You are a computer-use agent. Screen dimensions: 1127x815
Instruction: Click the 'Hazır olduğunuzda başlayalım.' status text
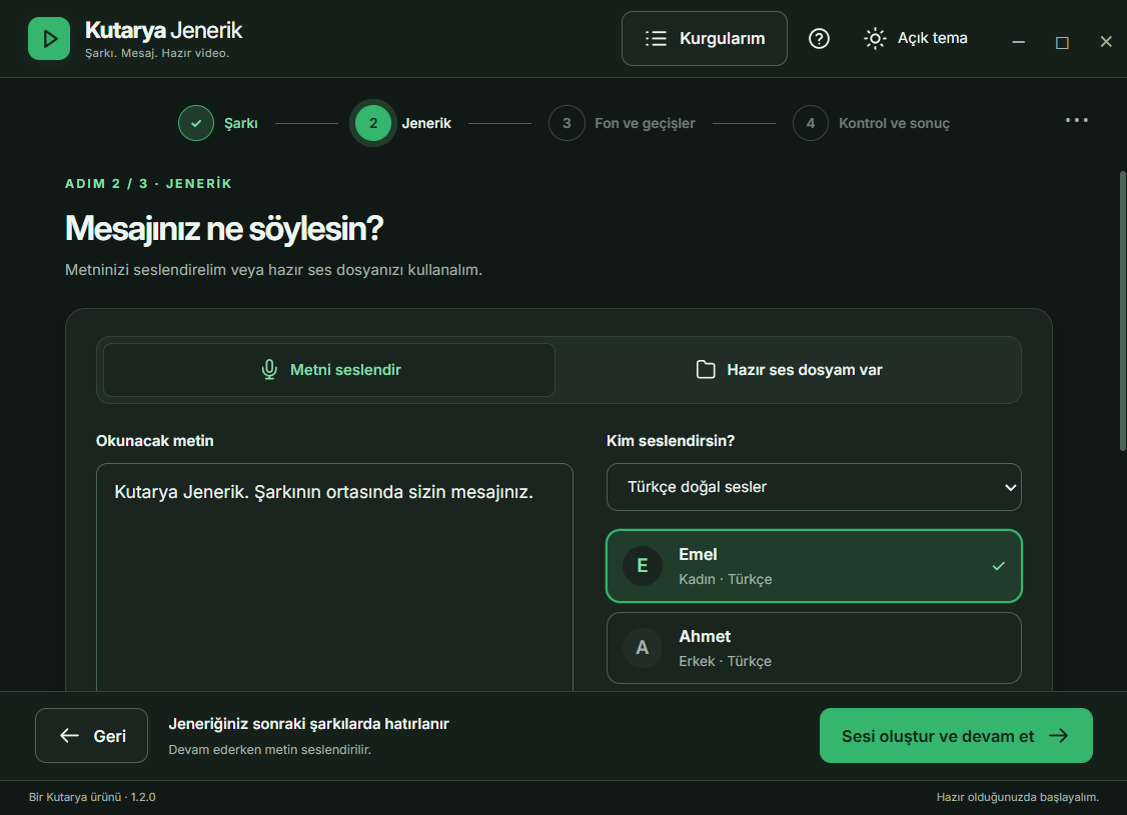[1018, 797]
